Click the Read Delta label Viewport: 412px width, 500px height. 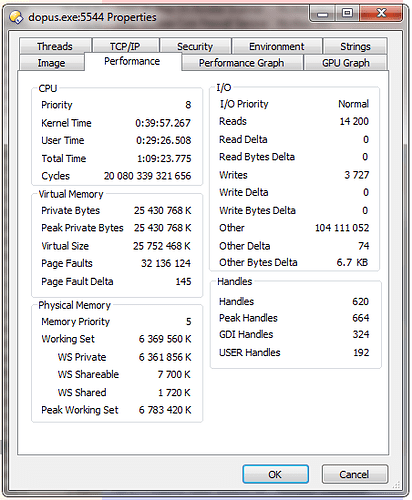(x=243, y=139)
